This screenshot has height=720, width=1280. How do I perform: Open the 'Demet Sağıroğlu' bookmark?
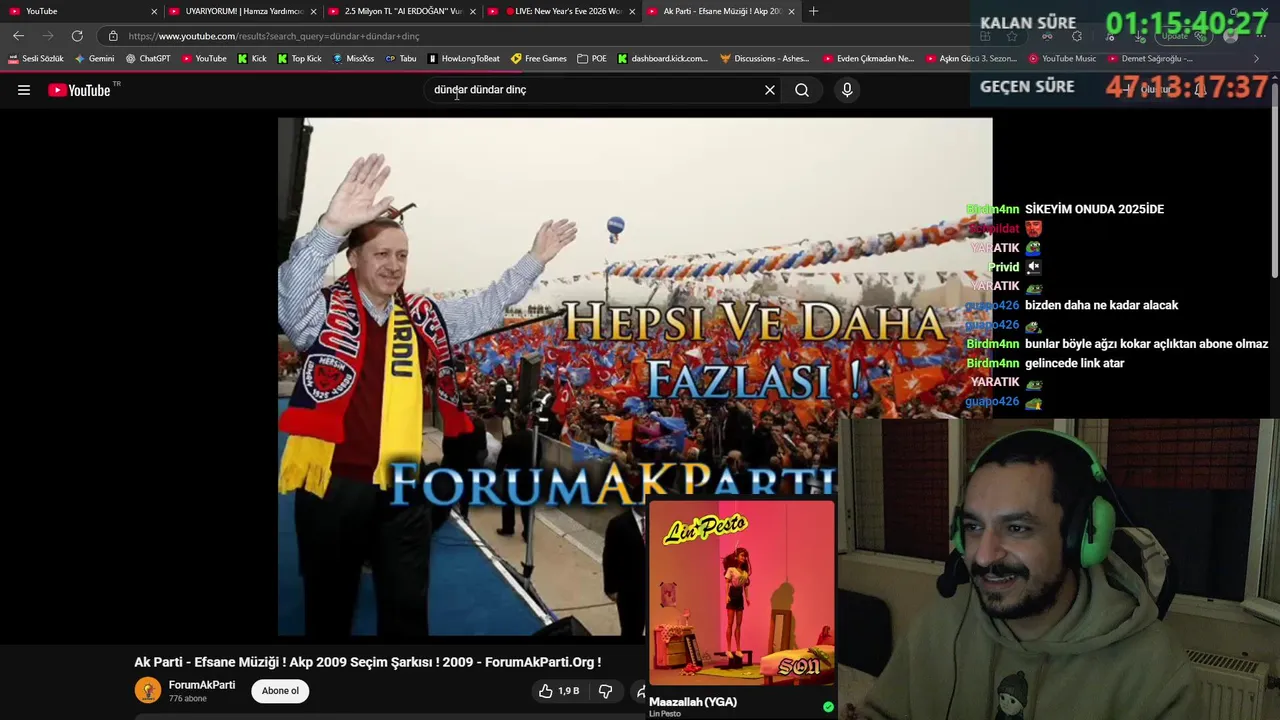tap(1150, 59)
